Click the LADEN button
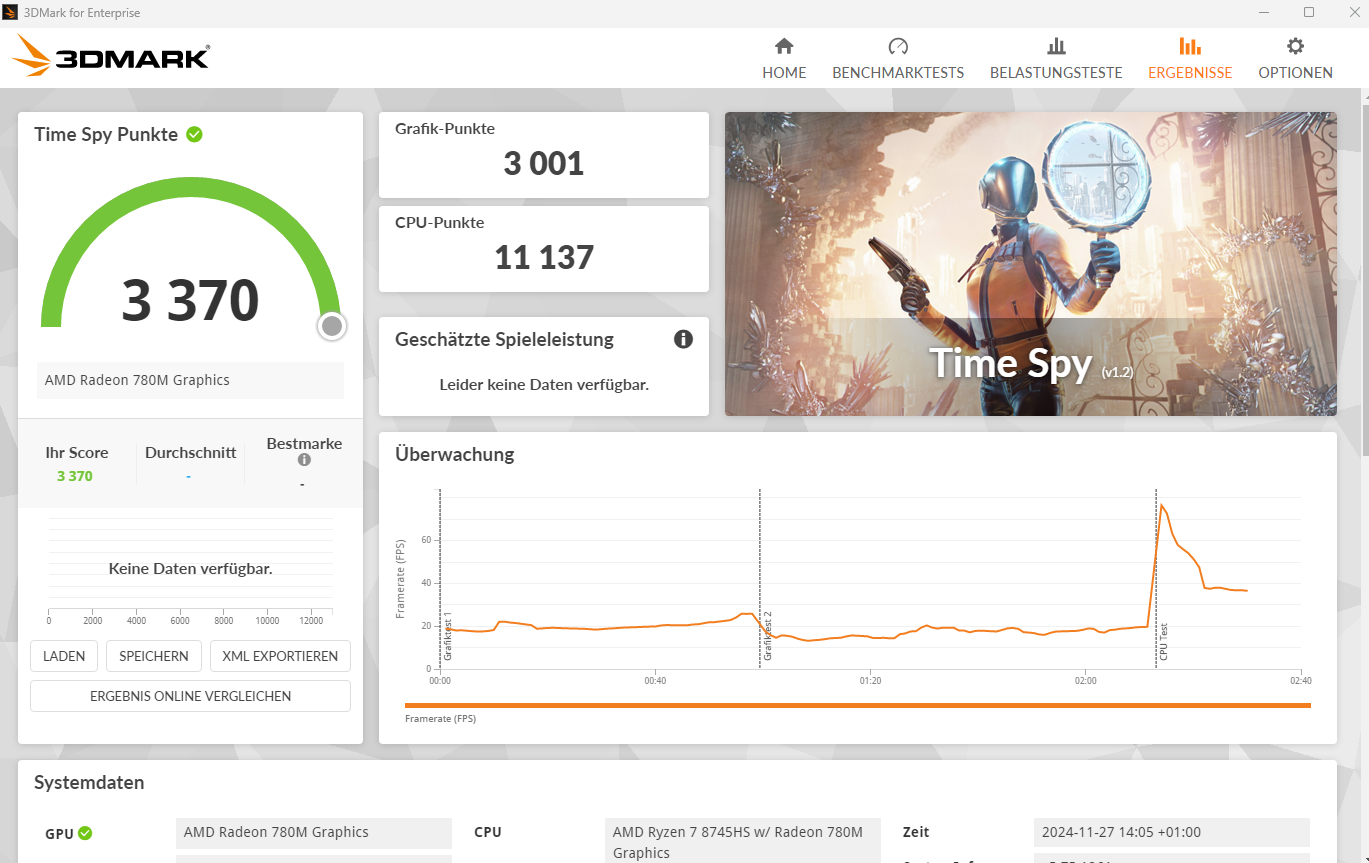Image resolution: width=1369 pixels, height=863 pixels. coord(64,656)
